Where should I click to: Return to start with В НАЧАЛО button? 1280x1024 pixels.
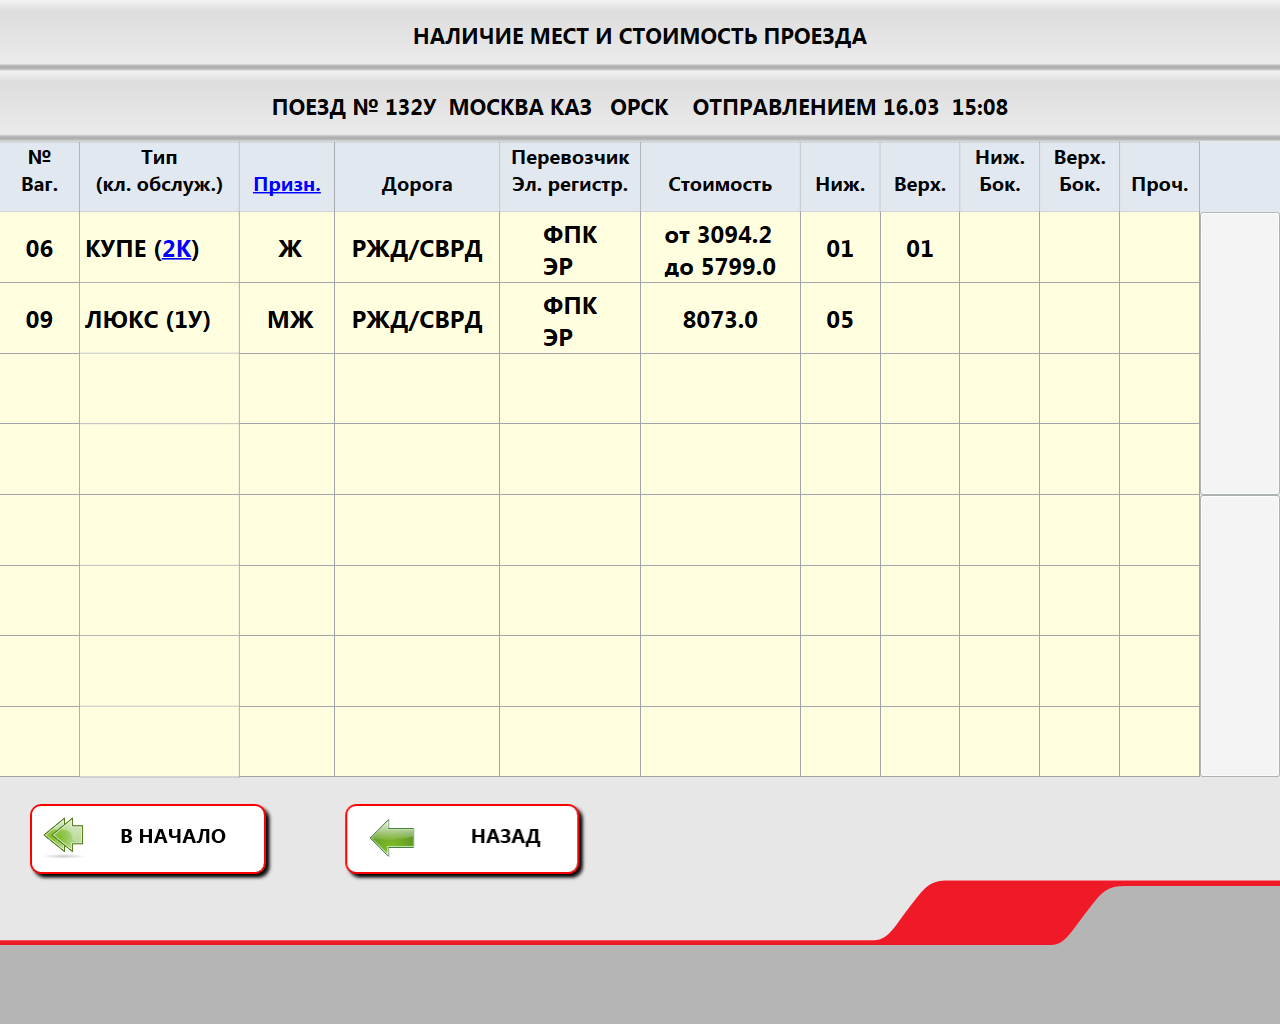[148, 839]
